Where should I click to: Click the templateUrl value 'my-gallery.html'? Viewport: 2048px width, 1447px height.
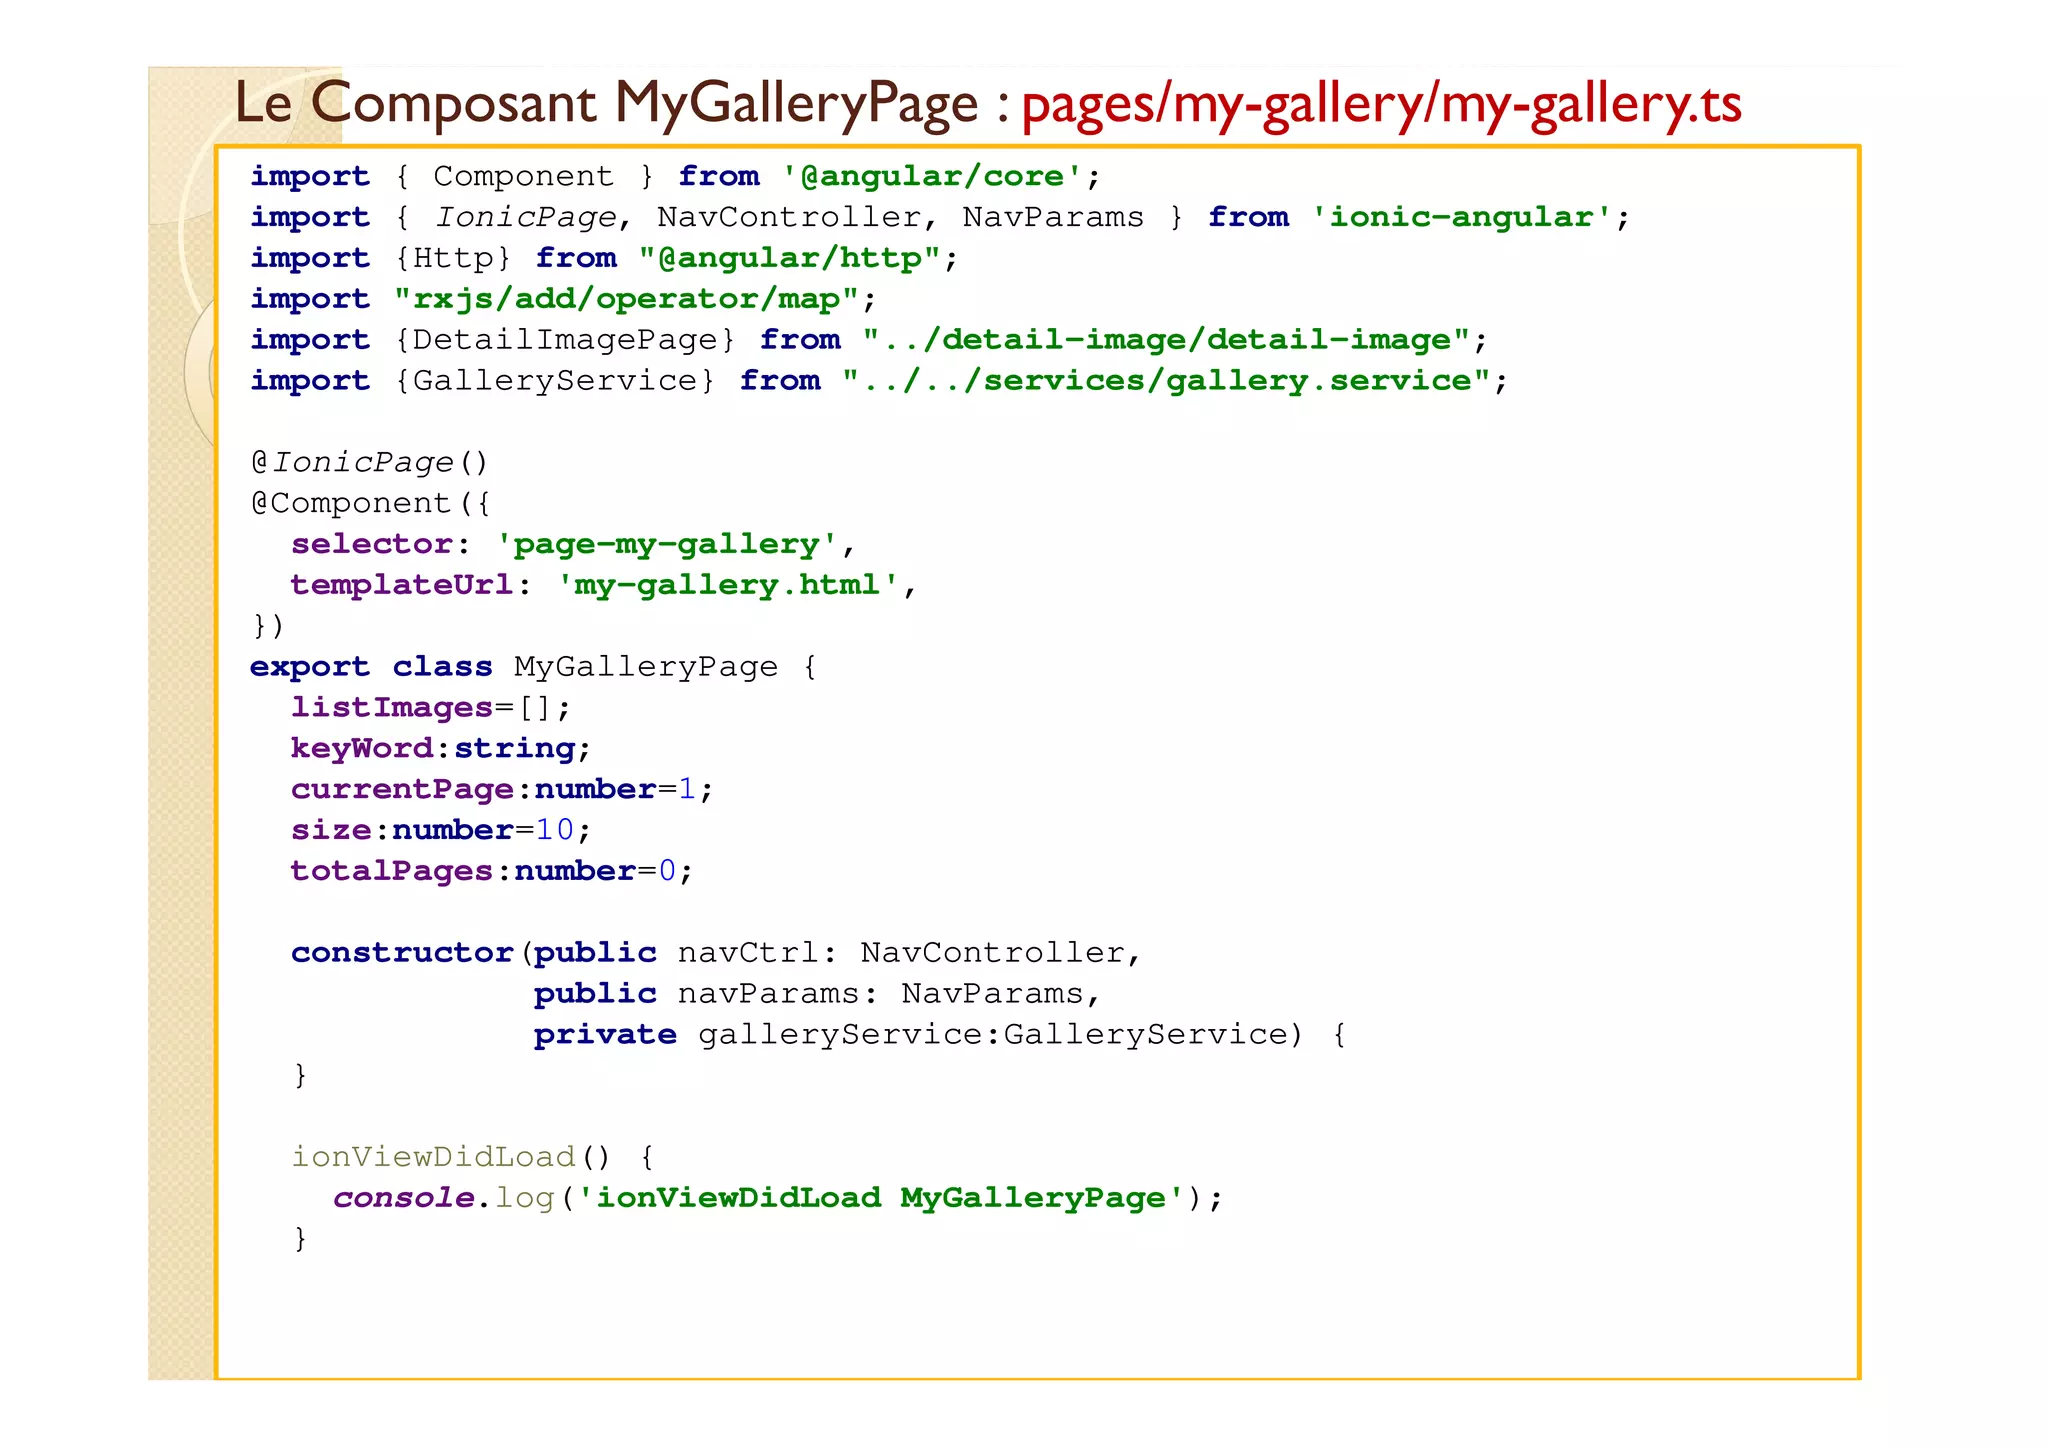tap(728, 586)
